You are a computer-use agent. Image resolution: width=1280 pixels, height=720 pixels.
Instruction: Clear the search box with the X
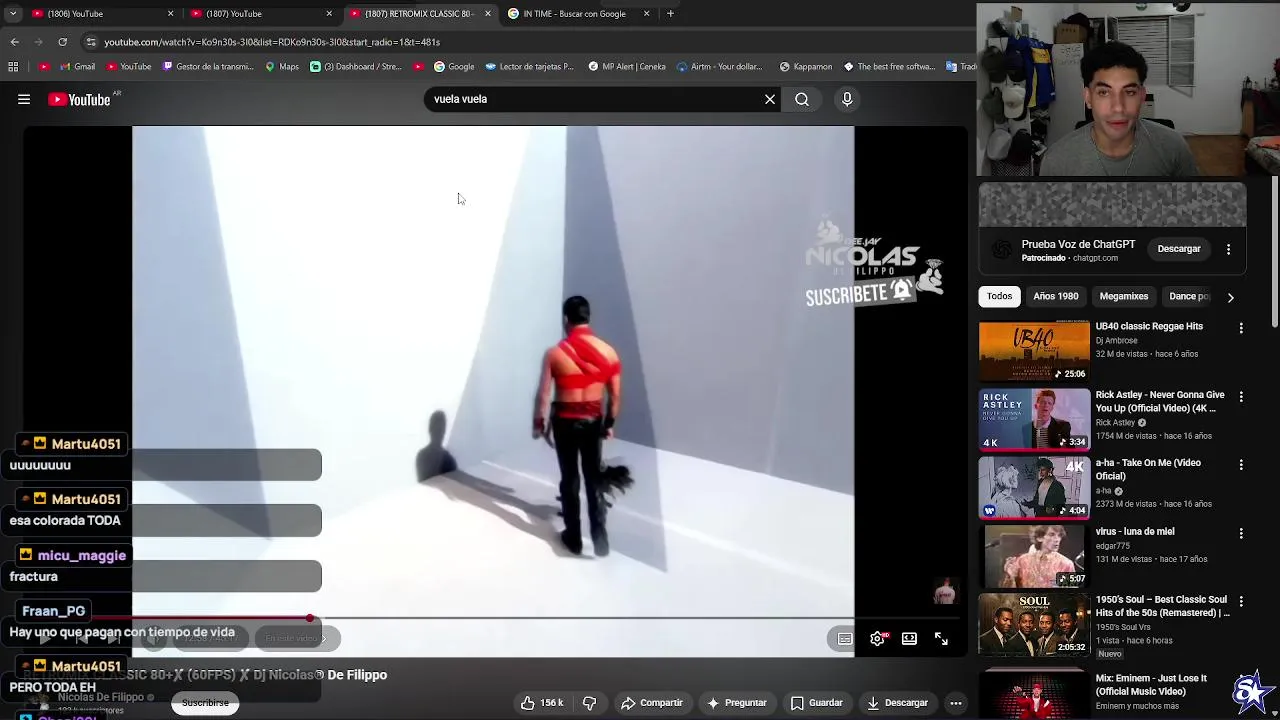click(x=770, y=99)
